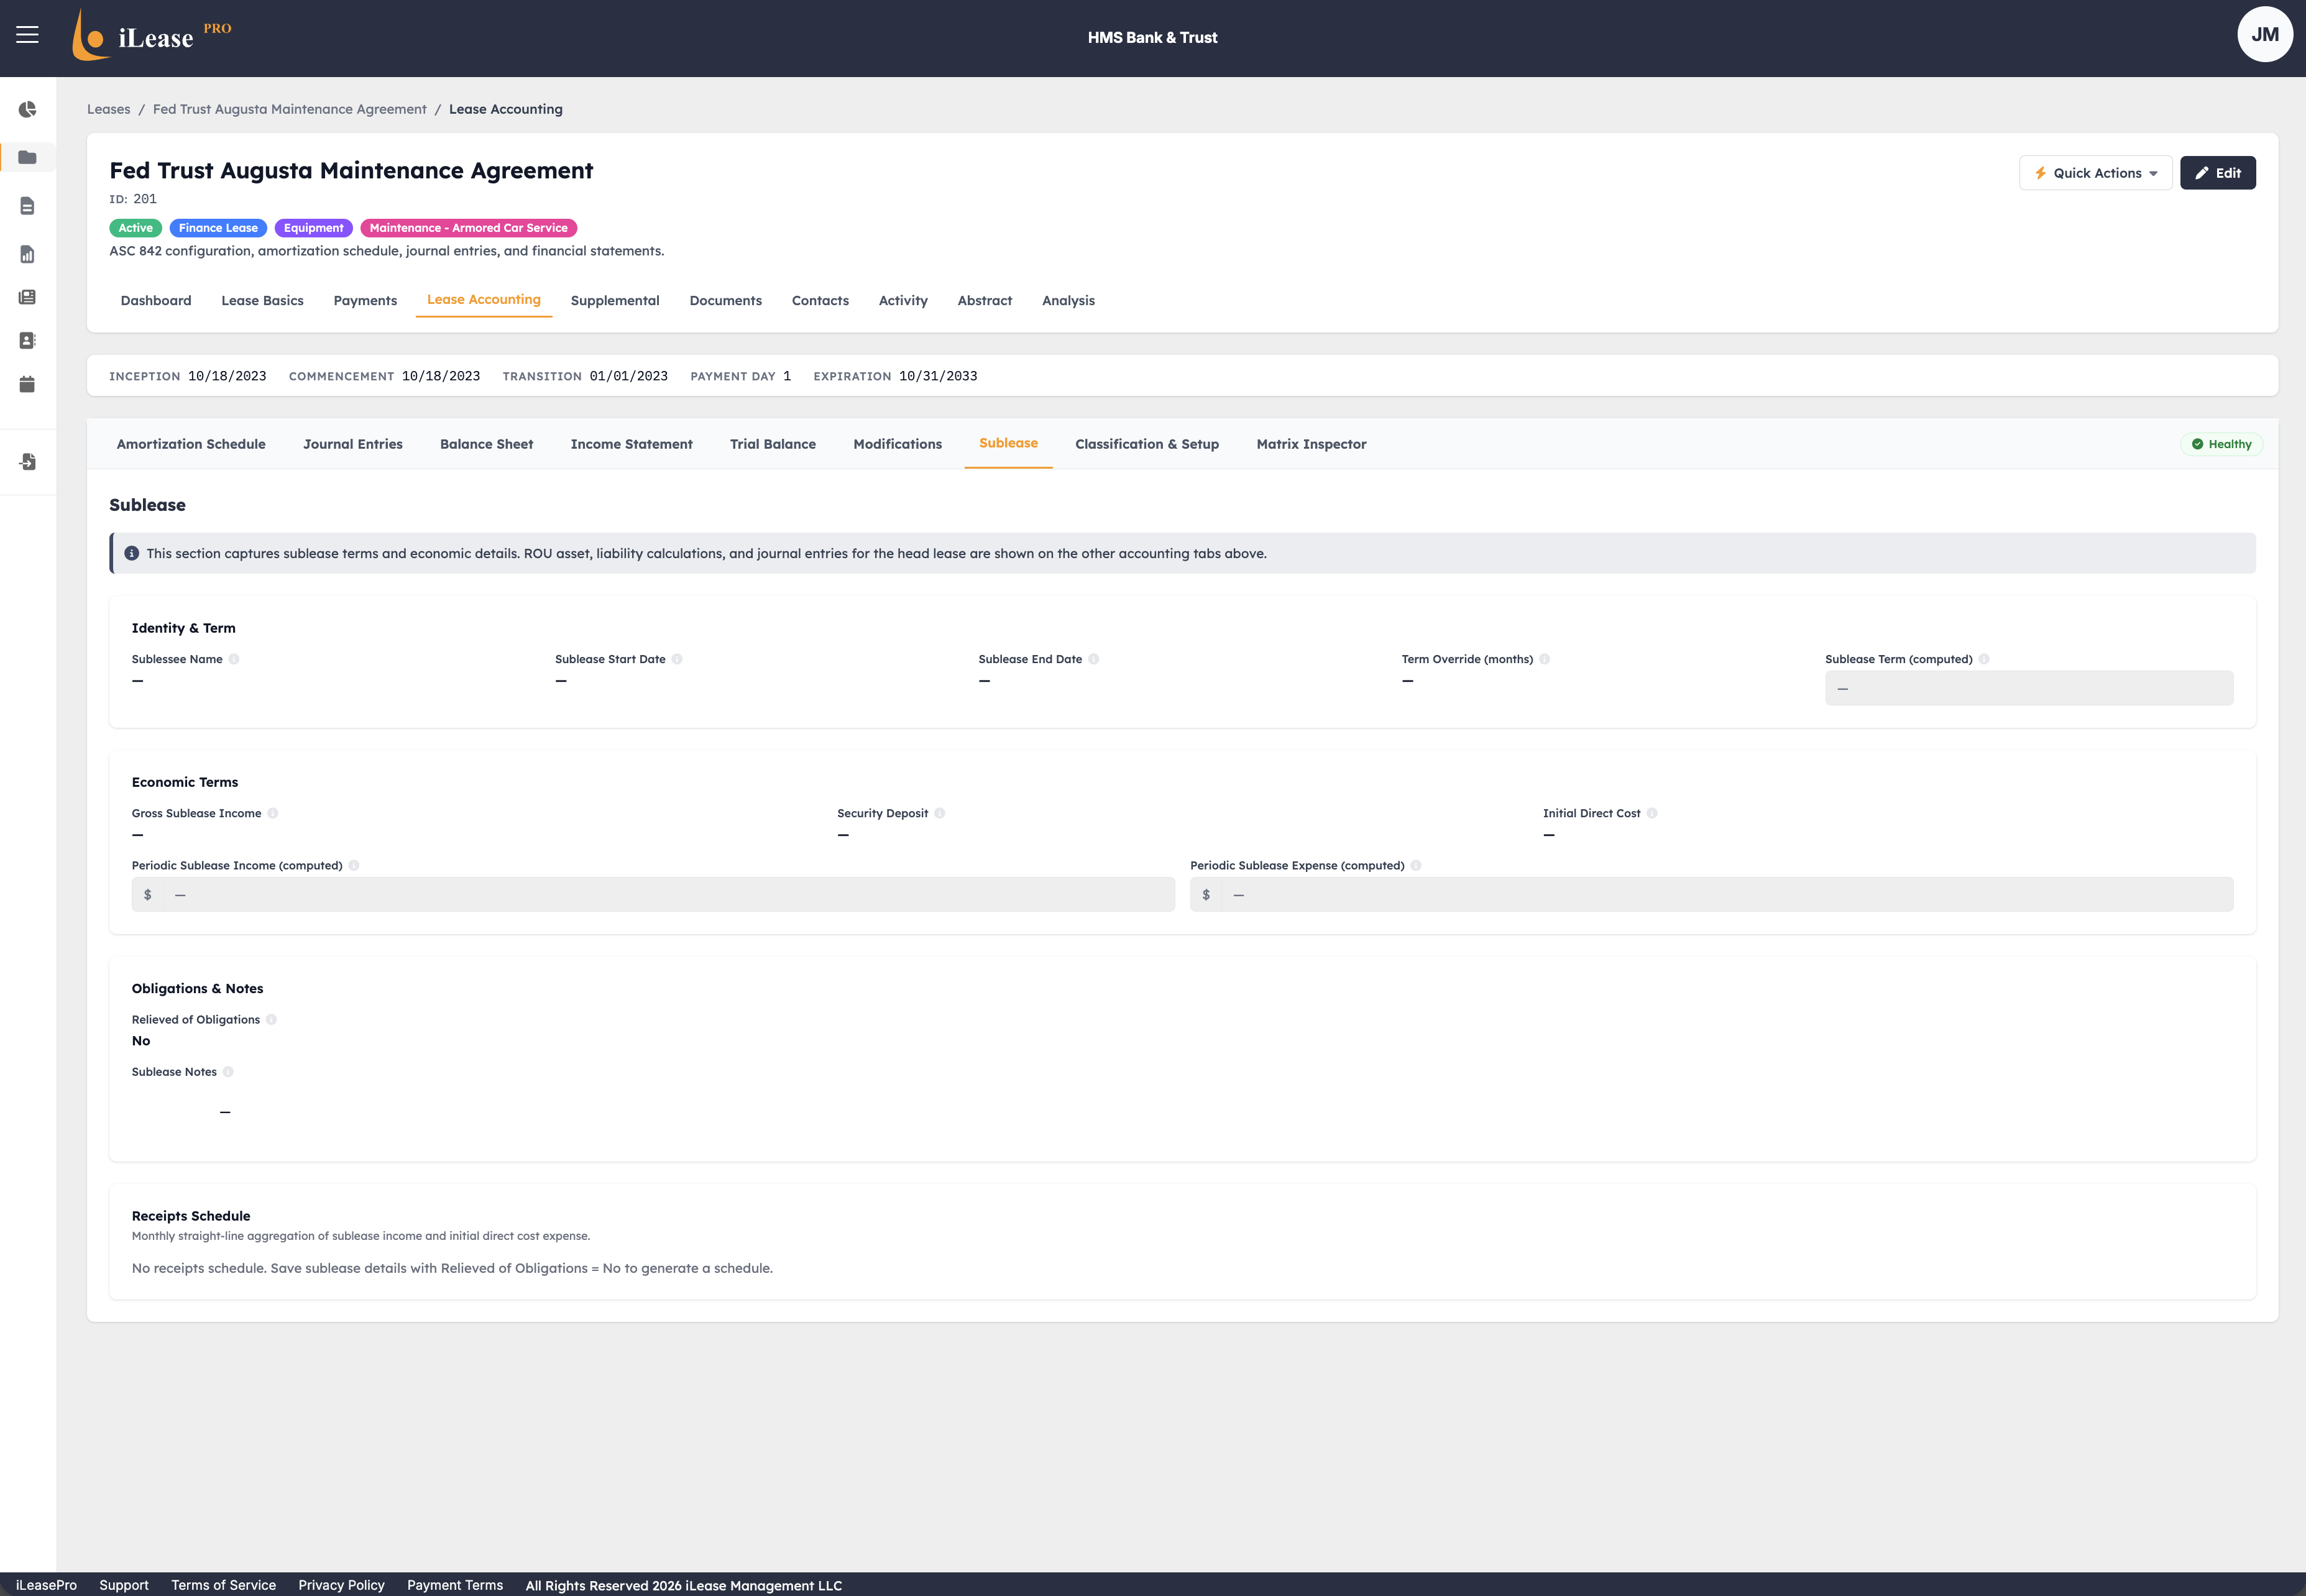The width and height of the screenshot is (2306, 1596).
Task: Click info icon next to Relieved of Obligations
Action: click(x=271, y=1019)
